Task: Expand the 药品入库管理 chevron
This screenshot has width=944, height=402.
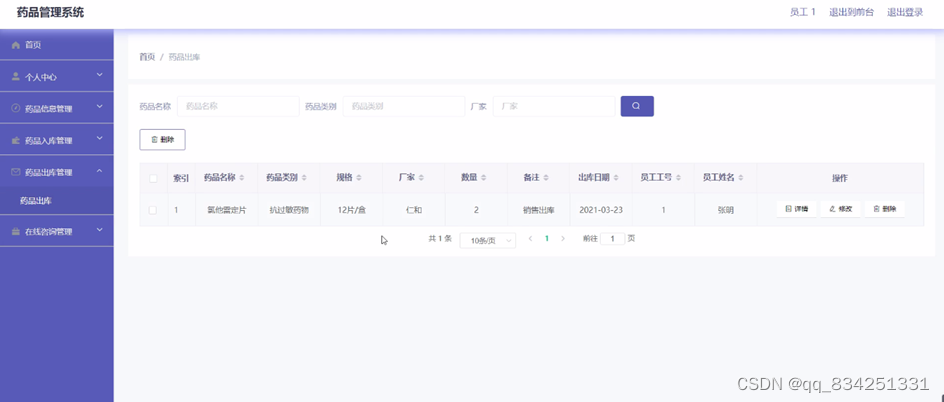Action: (100, 139)
